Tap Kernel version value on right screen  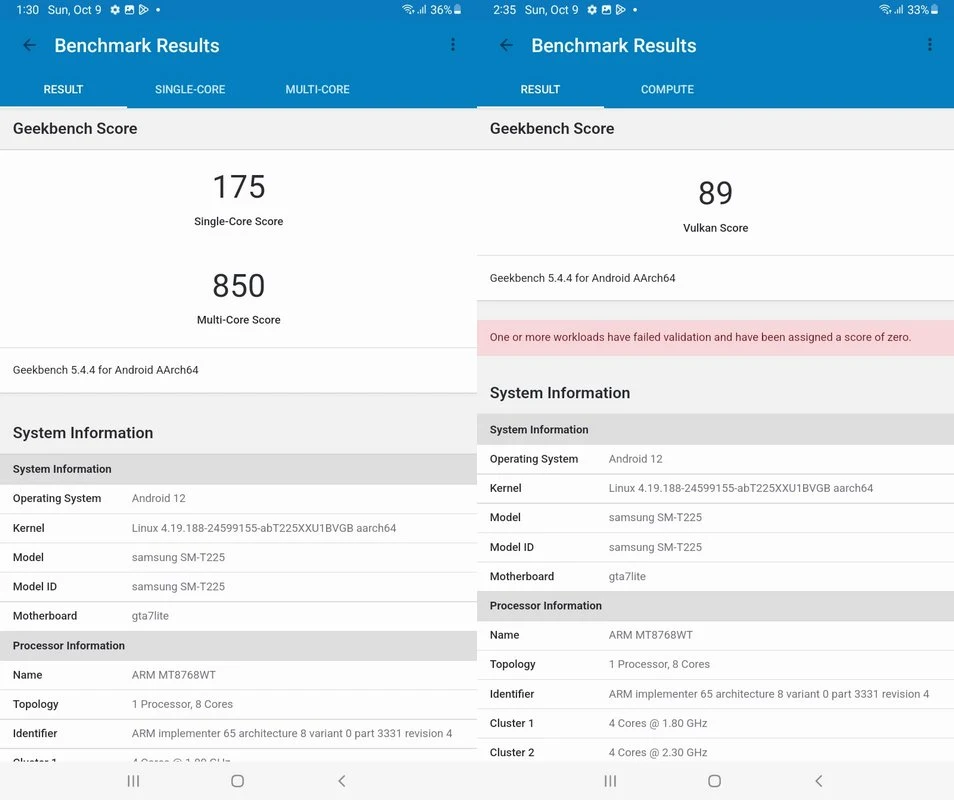[x=741, y=488]
